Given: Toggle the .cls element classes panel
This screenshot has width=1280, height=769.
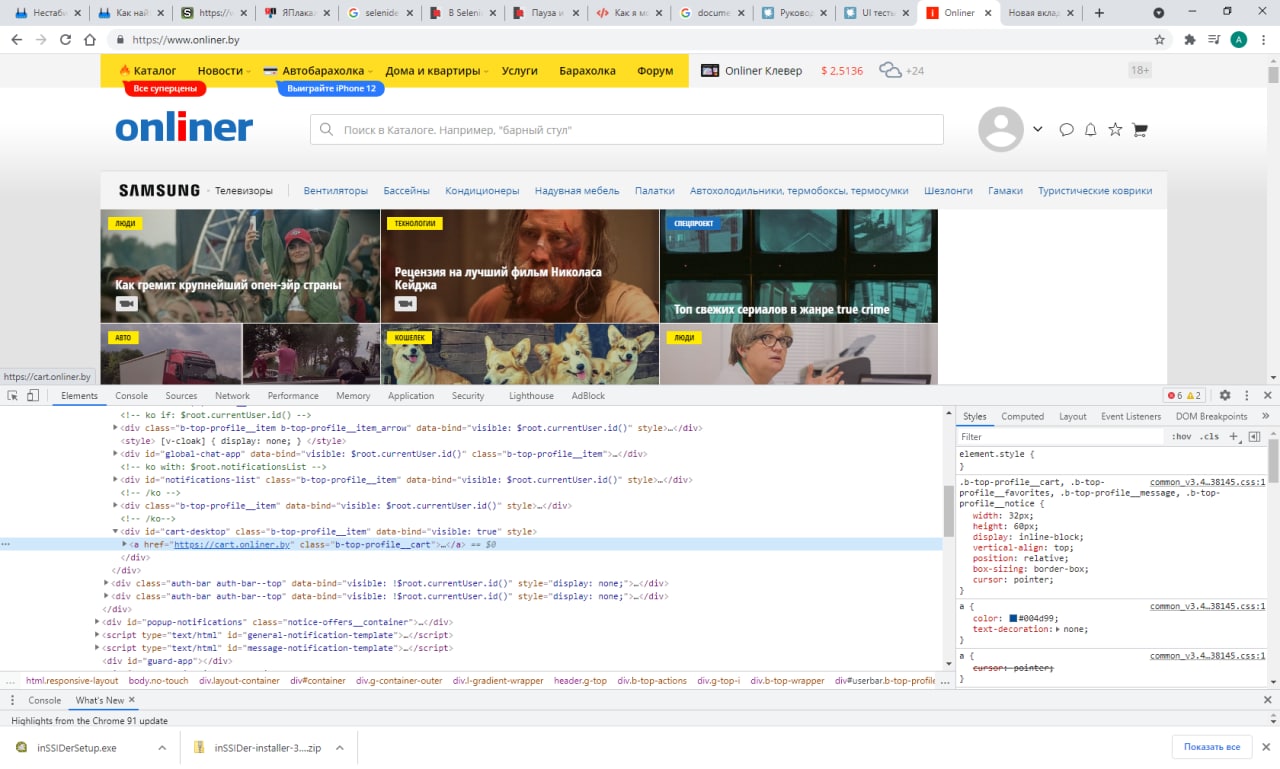Looking at the screenshot, I should tap(1210, 437).
